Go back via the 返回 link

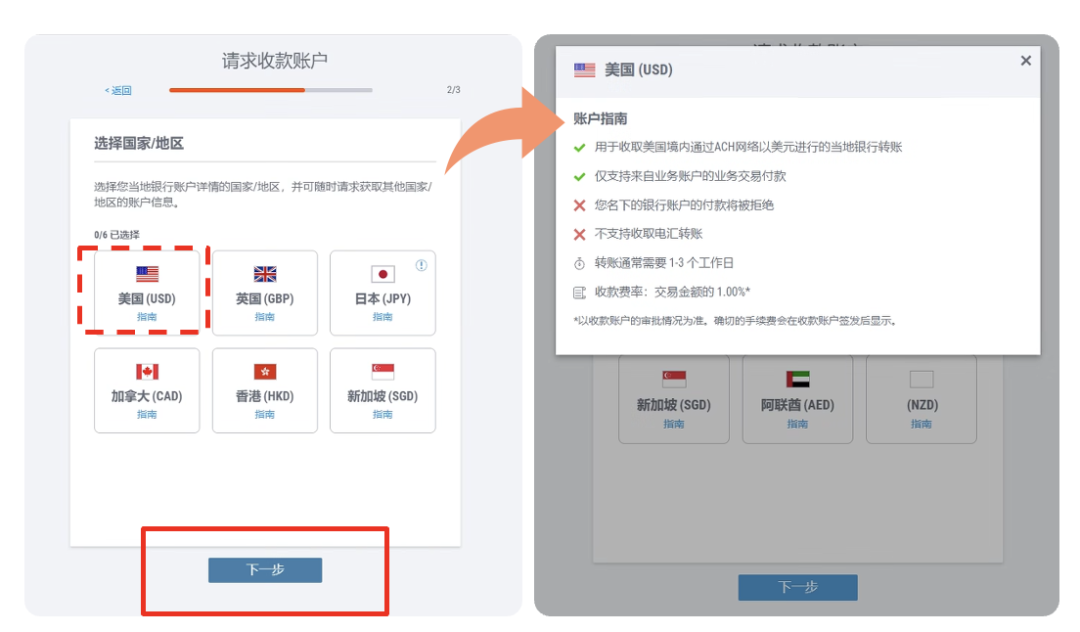118,90
